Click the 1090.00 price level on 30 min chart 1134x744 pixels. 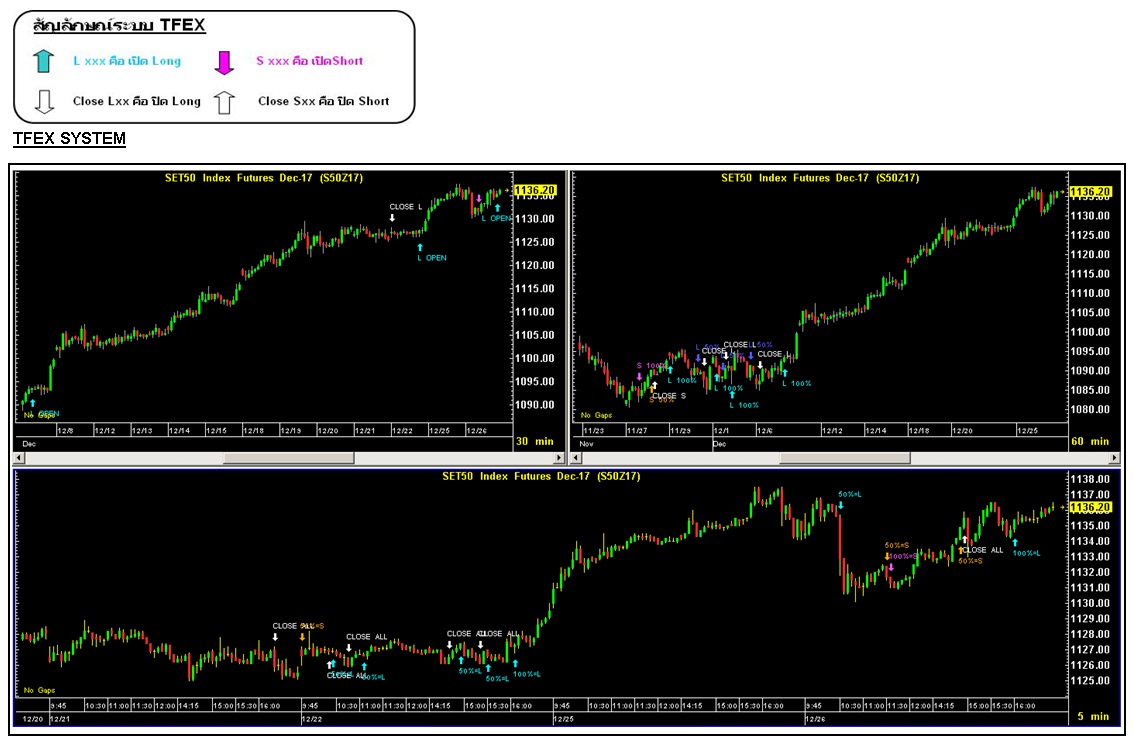pyautogui.click(x=534, y=405)
